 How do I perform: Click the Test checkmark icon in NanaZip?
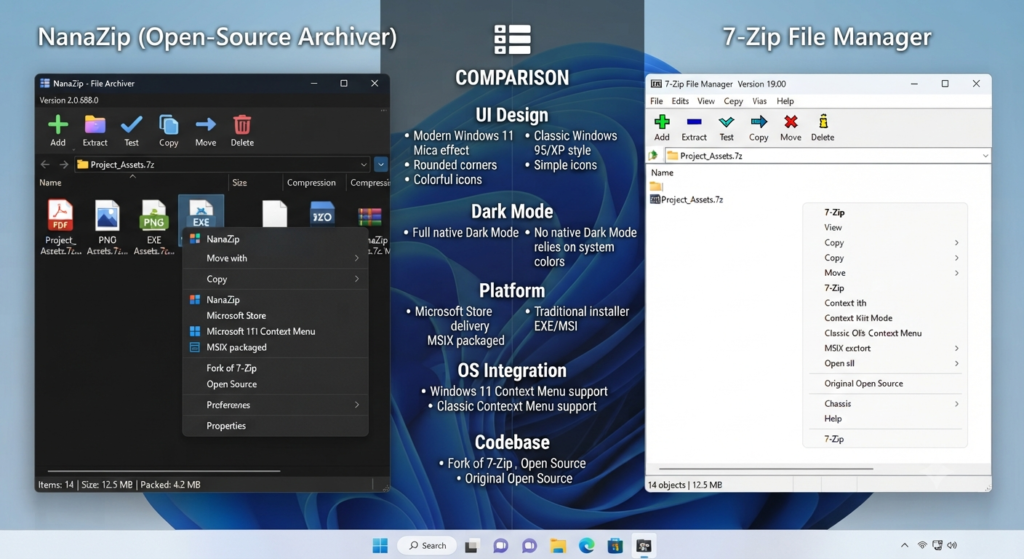click(131, 124)
